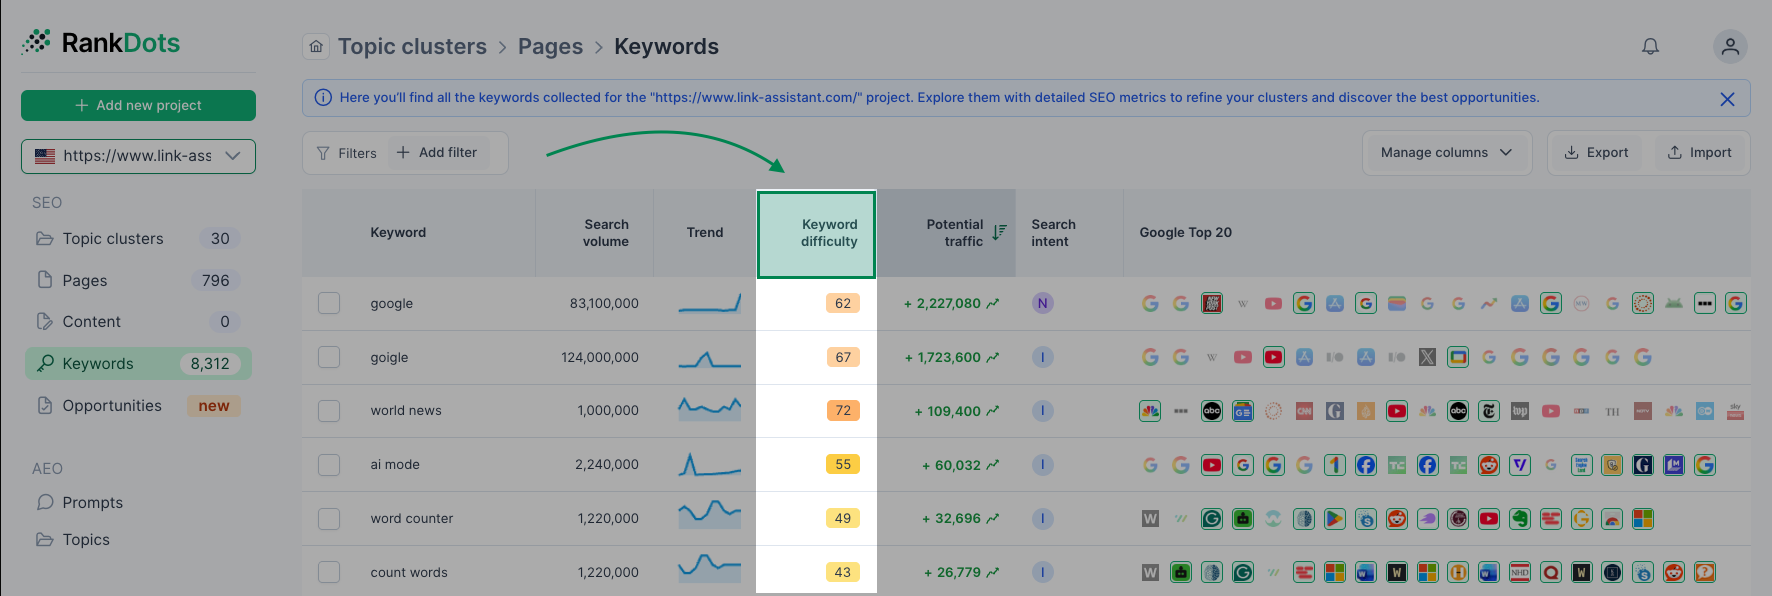
Task: Check the box for word counter row
Action: point(329,519)
